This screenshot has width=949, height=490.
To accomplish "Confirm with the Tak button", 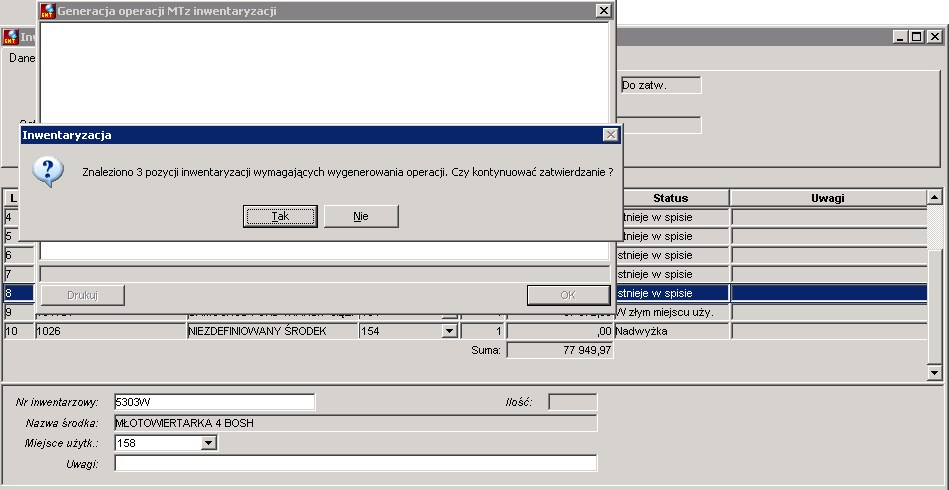I will tap(280, 216).
